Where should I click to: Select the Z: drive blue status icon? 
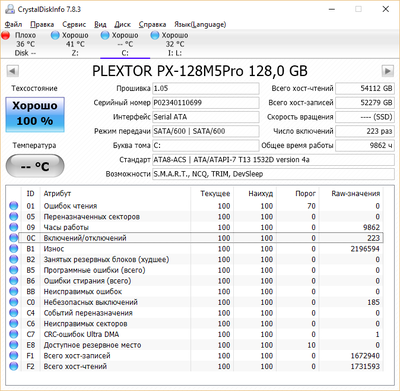point(55,35)
